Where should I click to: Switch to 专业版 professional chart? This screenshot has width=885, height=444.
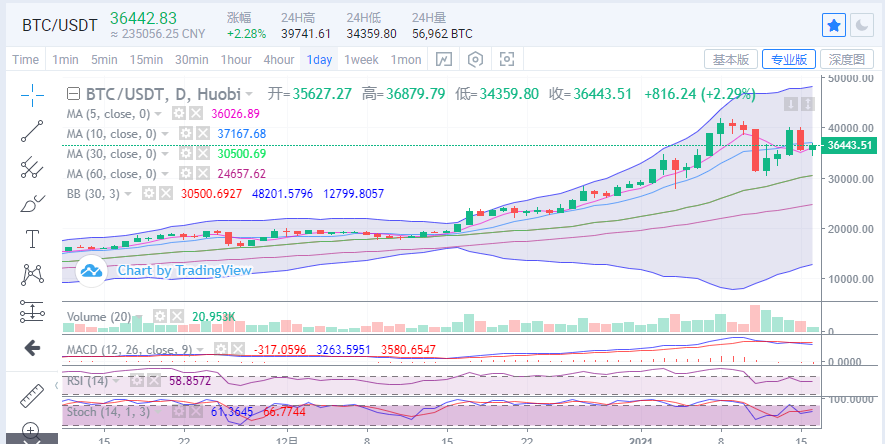pos(789,59)
